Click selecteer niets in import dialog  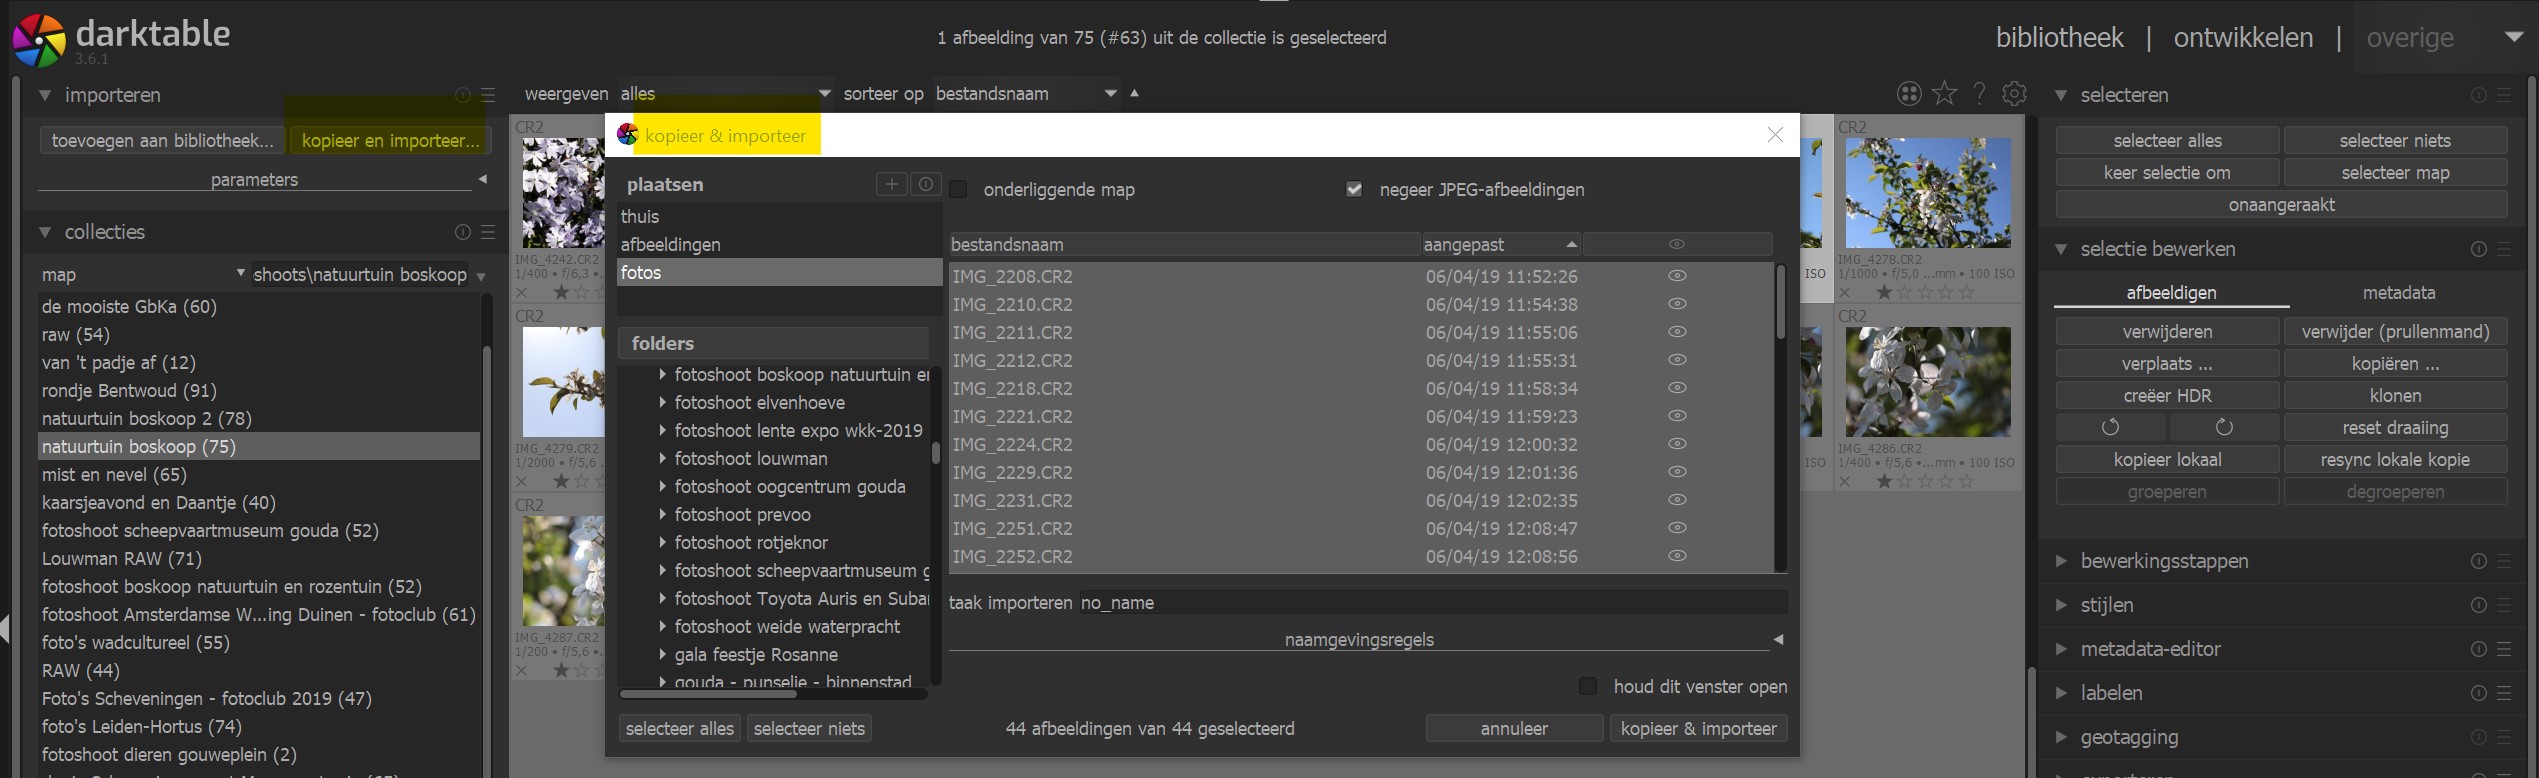pos(809,729)
